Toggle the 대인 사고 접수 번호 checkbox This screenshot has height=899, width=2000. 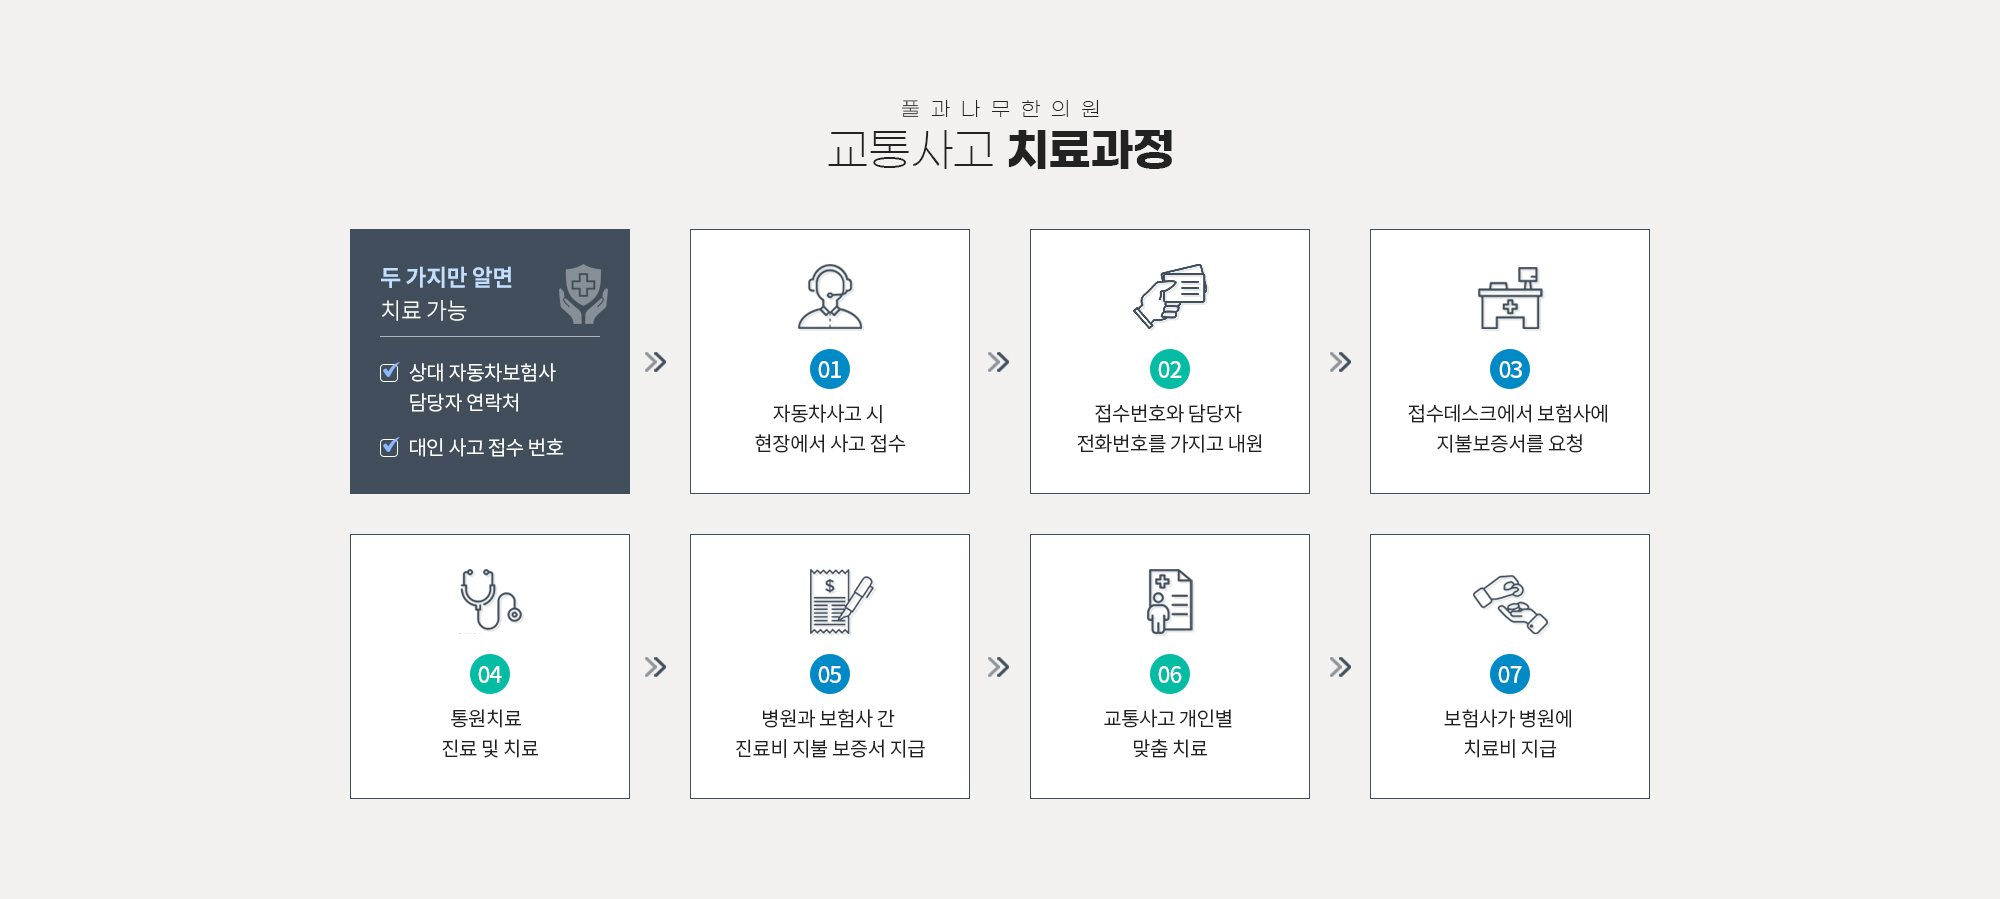click(x=389, y=447)
